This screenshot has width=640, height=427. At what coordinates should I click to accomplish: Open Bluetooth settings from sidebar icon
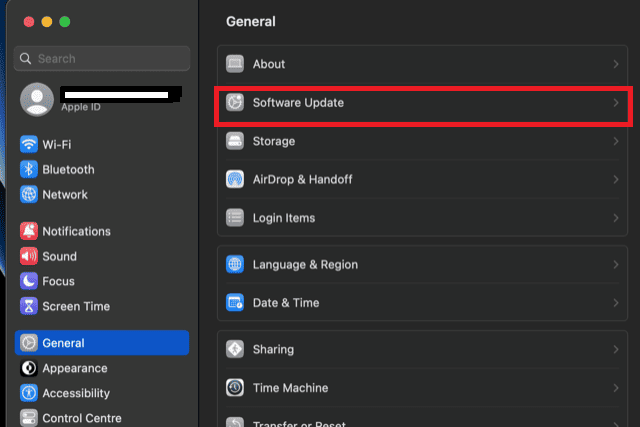click(29, 170)
